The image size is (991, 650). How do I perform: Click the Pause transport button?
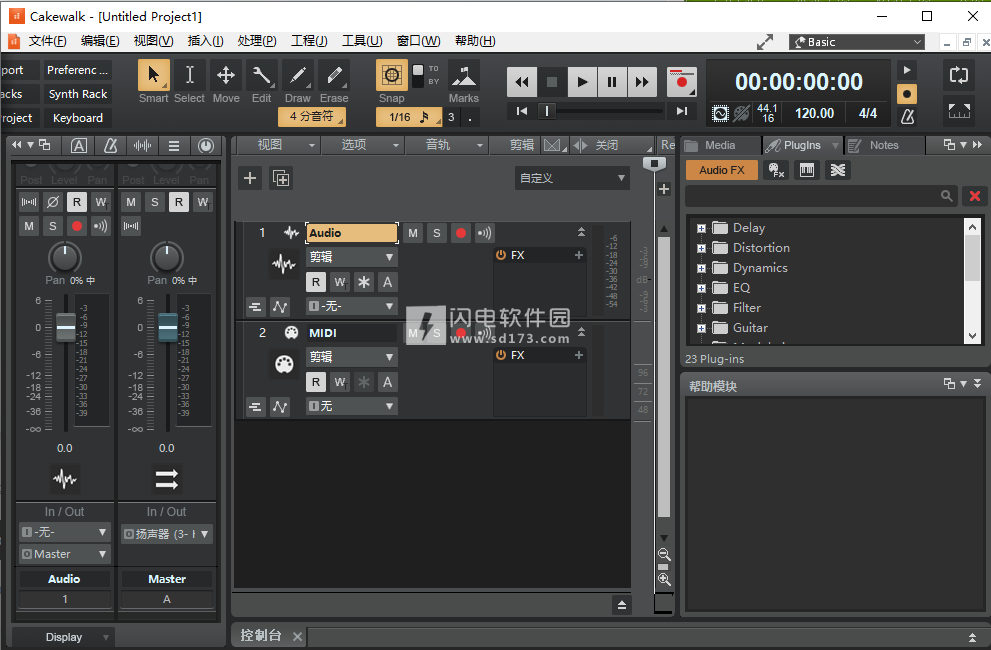coord(612,82)
